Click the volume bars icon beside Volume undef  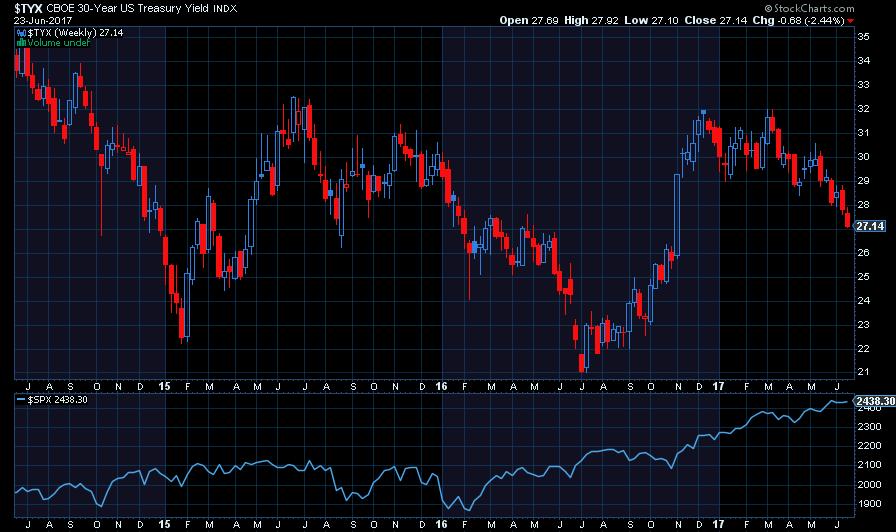[x=22, y=42]
